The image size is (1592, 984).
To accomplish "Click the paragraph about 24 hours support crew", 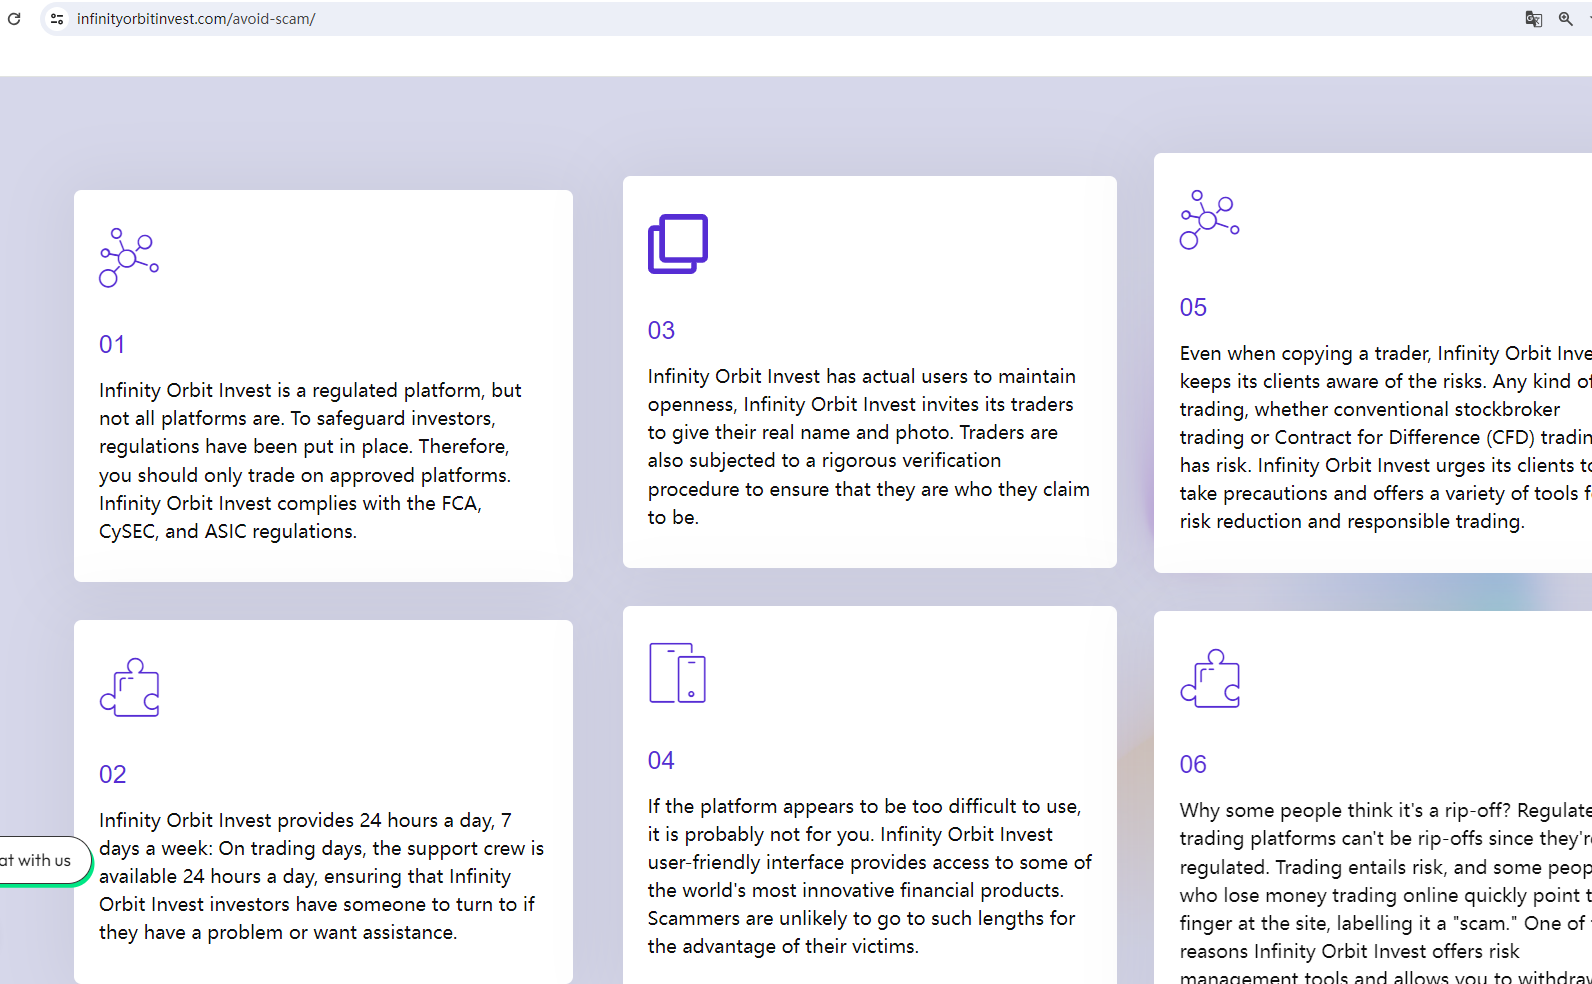I will 321,876.
